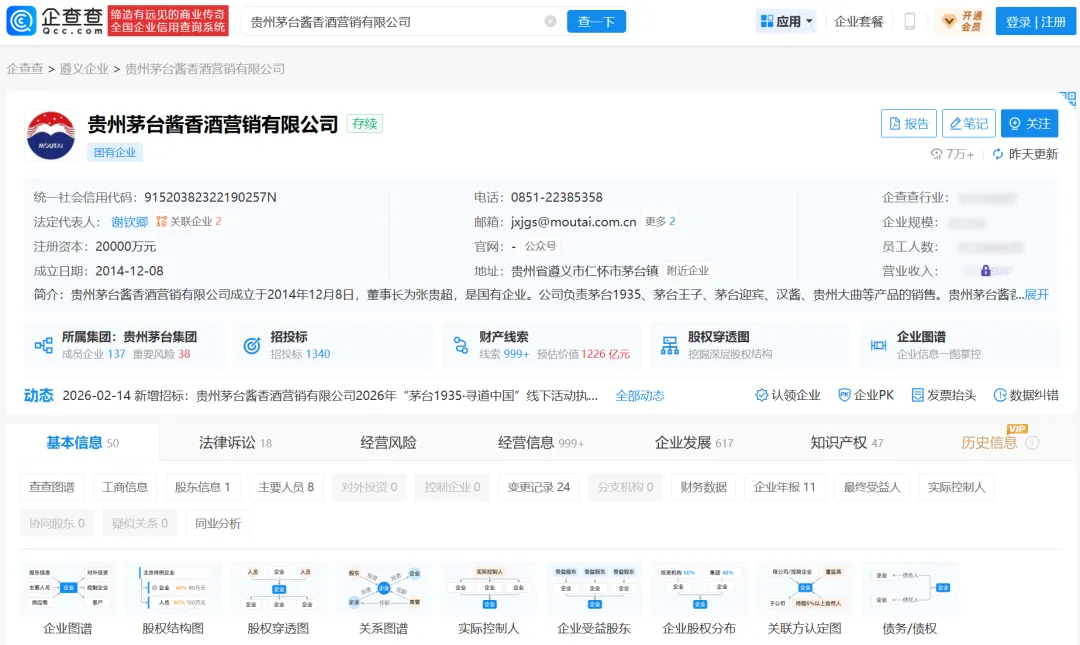Open legal representative 谢钦卿 link
This screenshot has height=645, width=1080.
[x=129, y=222]
